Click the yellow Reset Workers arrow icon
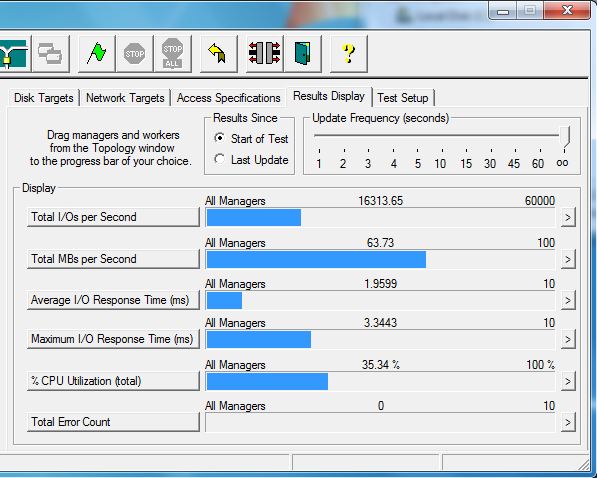This screenshot has width=597, height=478. pos(219,54)
